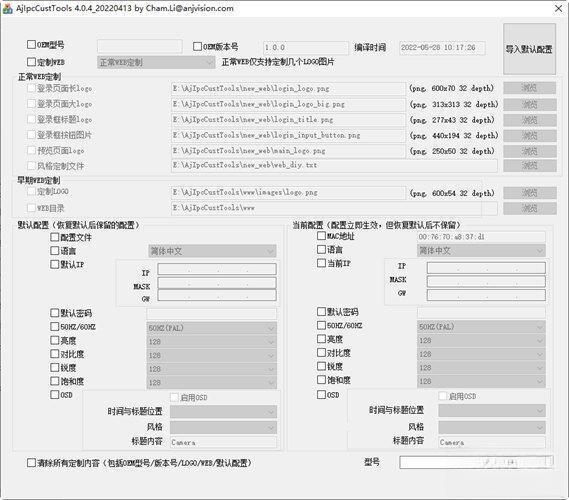Check 配置文件 under default config
This screenshot has height=500, width=569.
tap(54, 237)
